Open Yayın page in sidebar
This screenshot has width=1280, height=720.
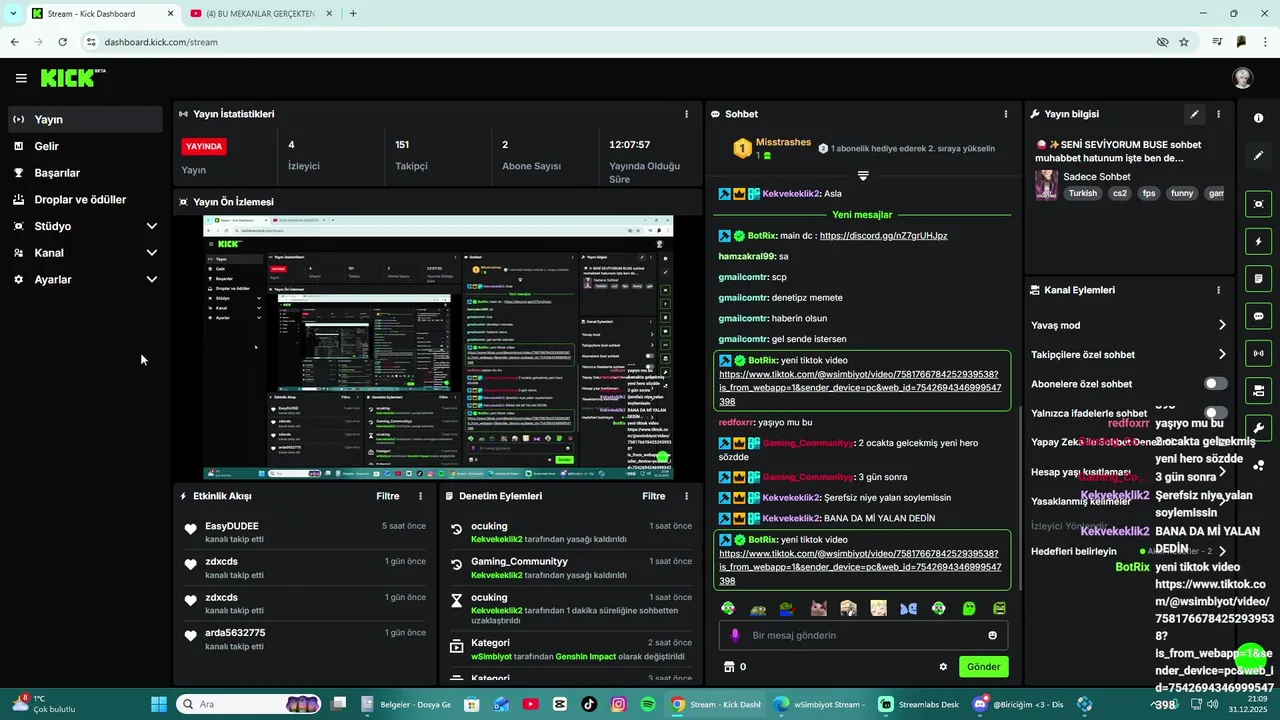point(85,119)
